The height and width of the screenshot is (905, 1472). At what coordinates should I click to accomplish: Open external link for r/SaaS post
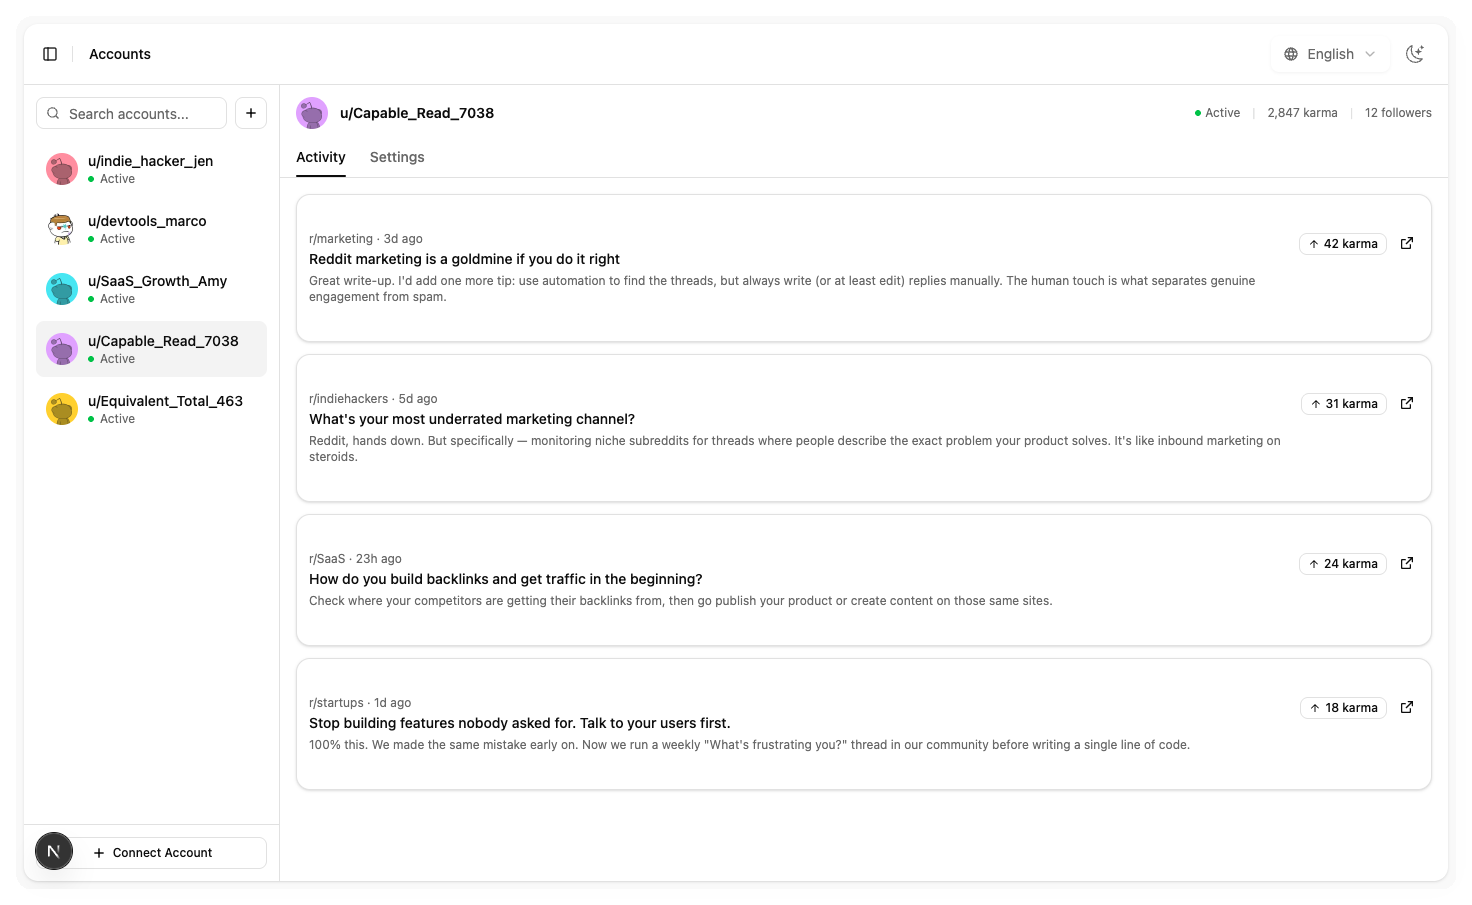click(x=1407, y=563)
